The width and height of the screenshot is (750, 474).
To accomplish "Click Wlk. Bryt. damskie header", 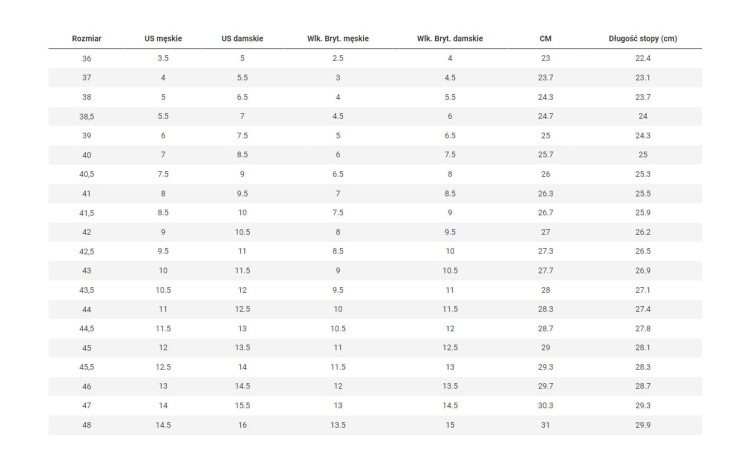I will [x=450, y=39].
